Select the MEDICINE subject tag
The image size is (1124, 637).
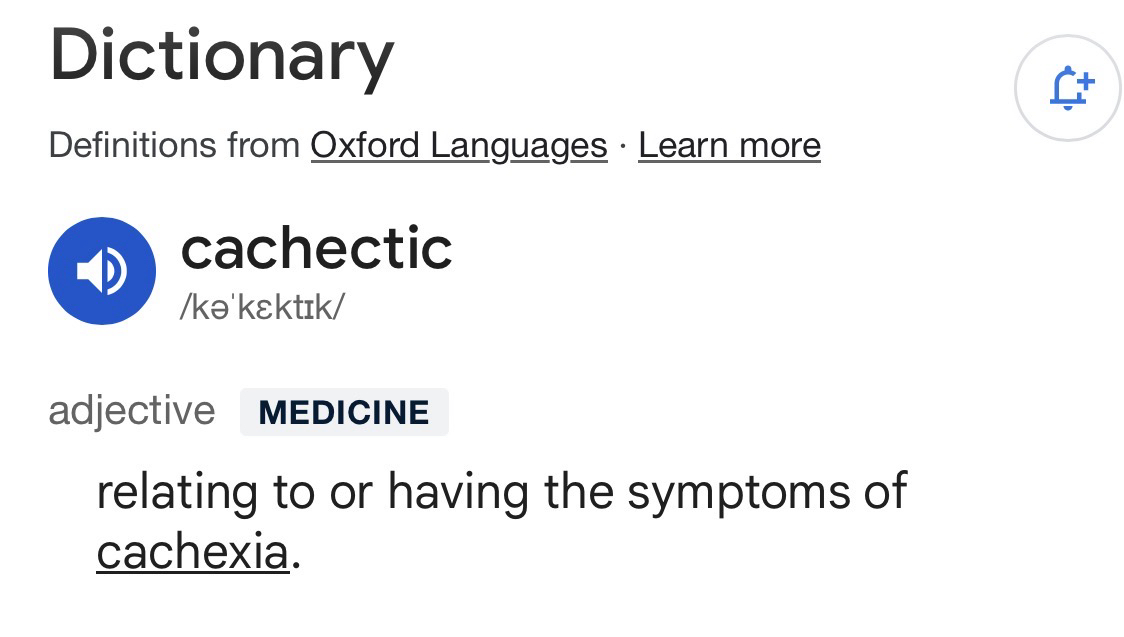point(344,412)
